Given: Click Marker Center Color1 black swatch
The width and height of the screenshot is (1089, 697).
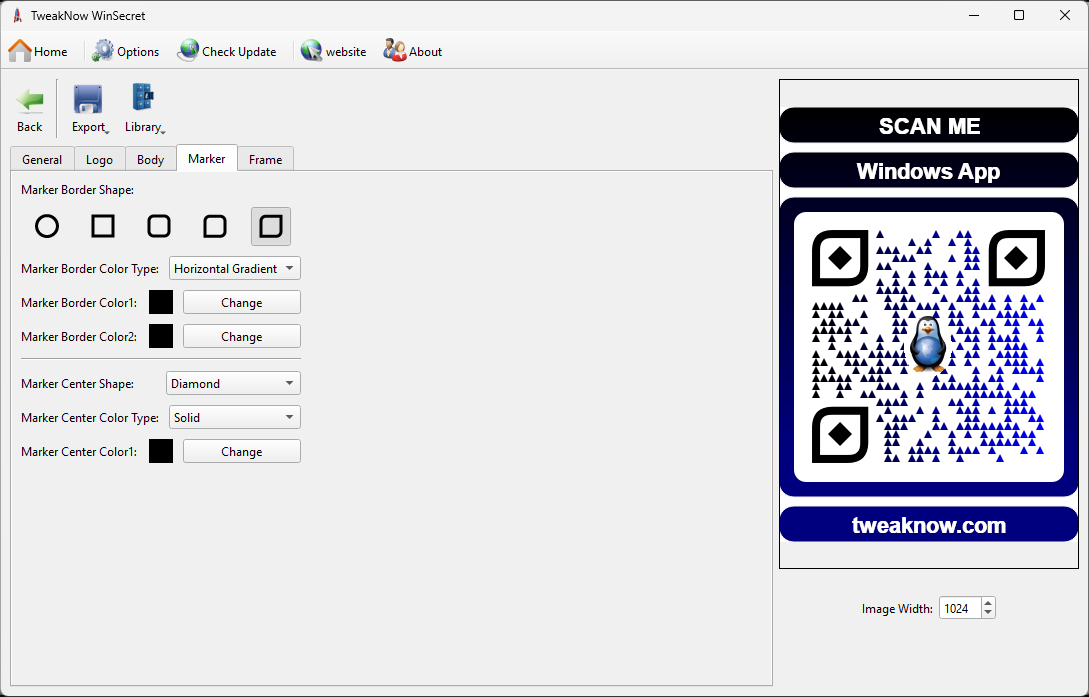Looking at the screenshot, I should [161, 451].
